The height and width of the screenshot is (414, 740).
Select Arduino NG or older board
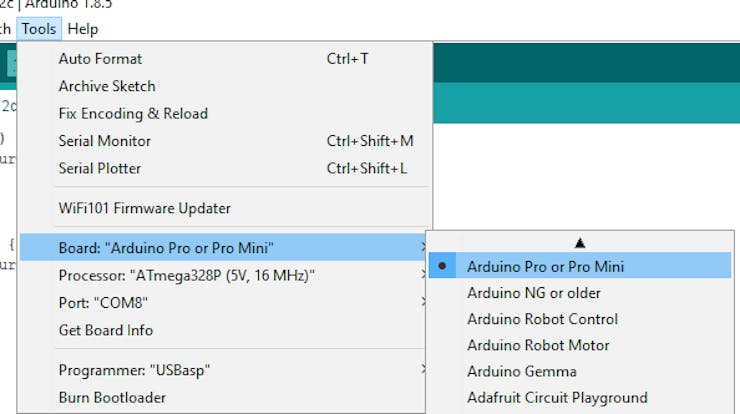580,293
